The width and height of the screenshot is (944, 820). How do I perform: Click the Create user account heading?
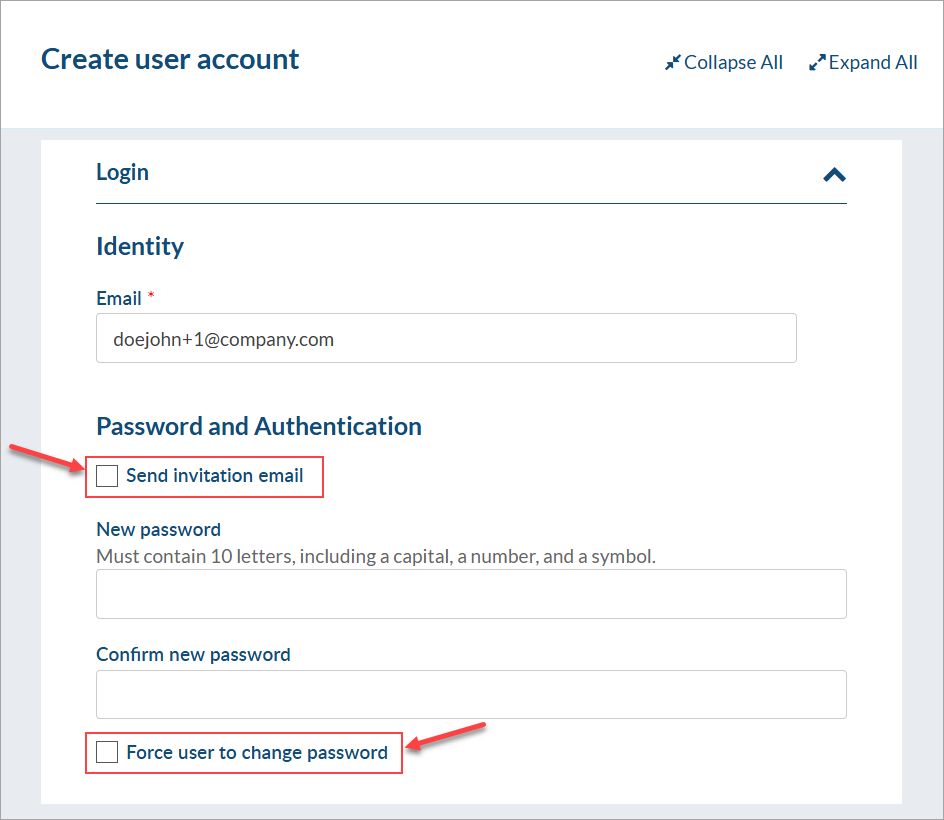[x=170, y=59]
